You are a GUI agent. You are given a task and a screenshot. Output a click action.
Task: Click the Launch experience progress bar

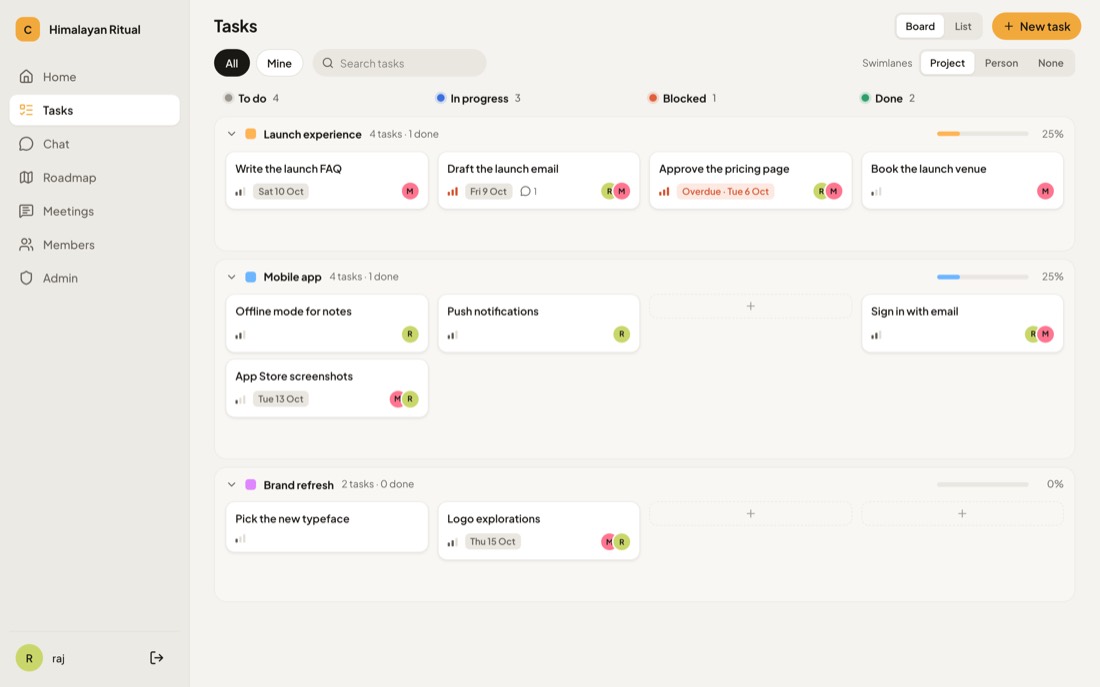[x=982, y=134]
